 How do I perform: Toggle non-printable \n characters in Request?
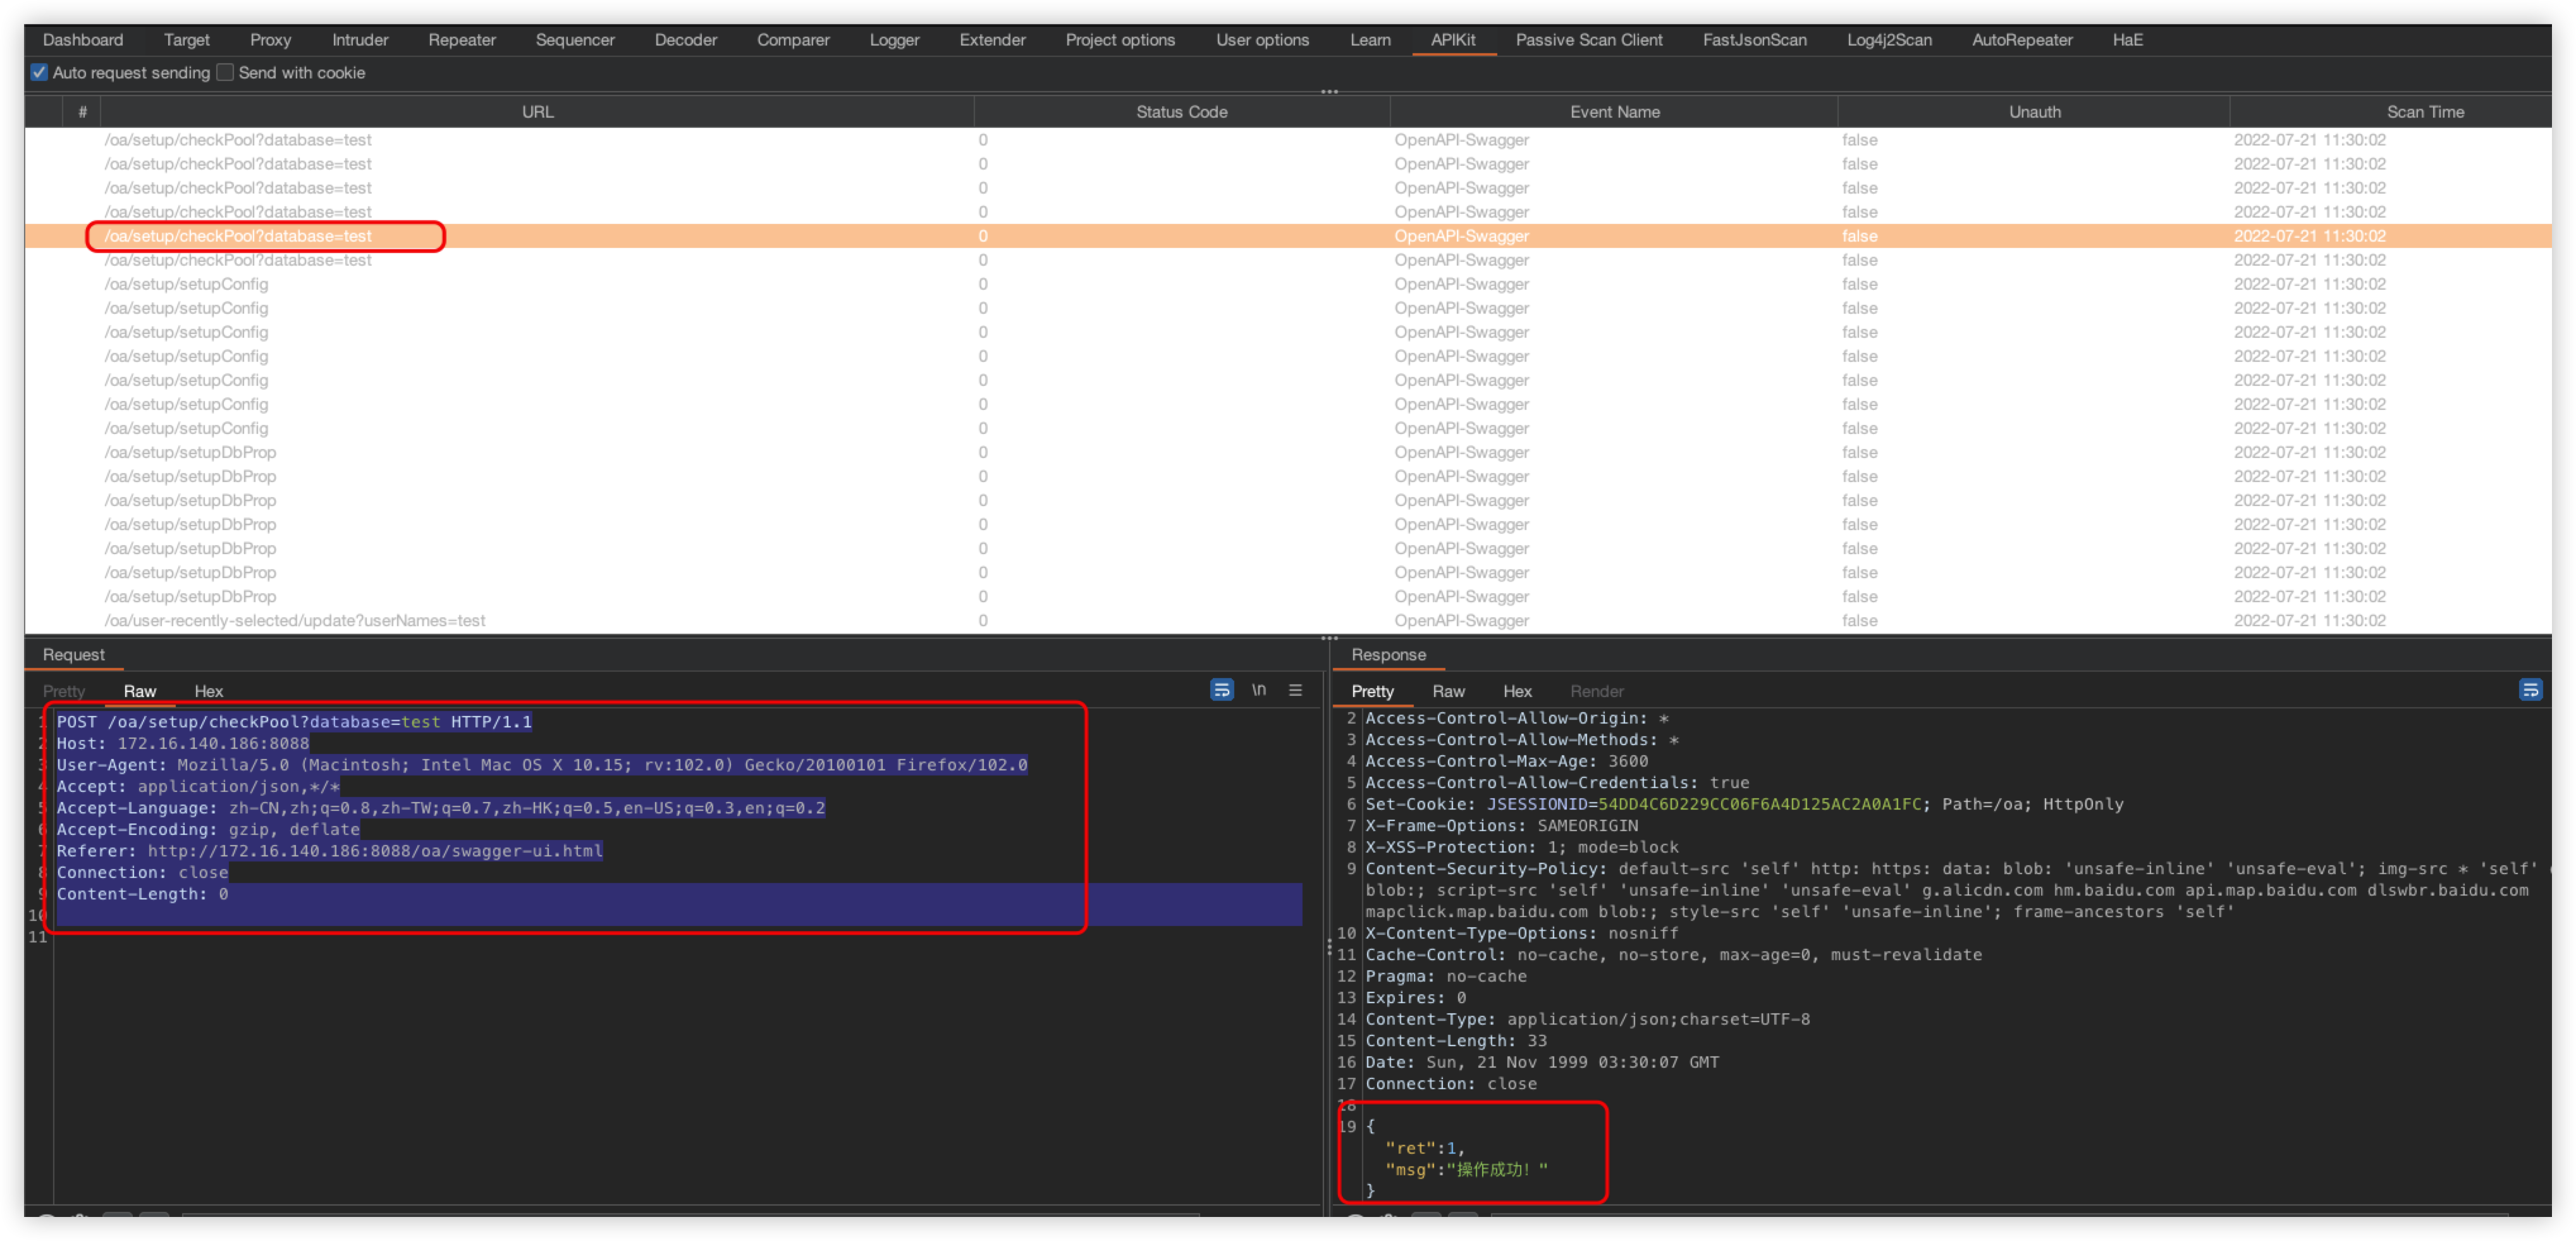(1259, 690)
